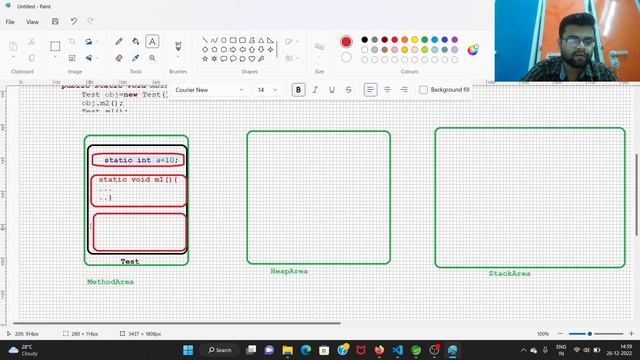This screenshot has width=640, height=360.
Task: Open Firefox from taskbar
Action: coord(379,350)
